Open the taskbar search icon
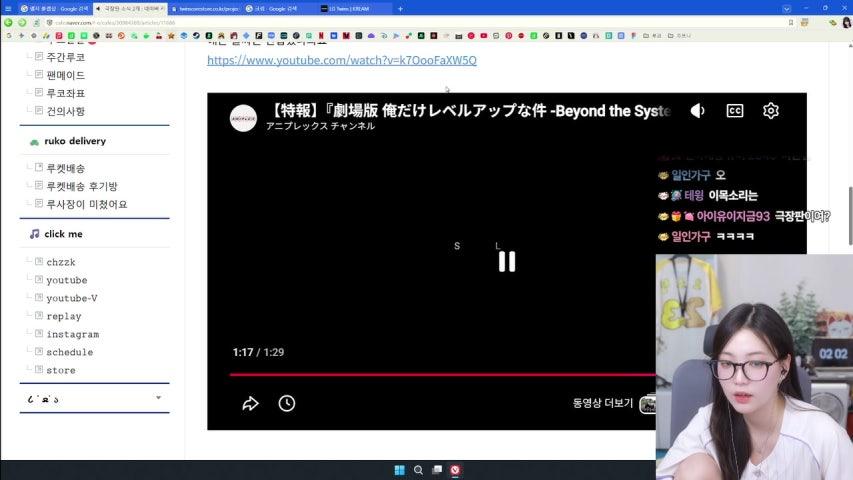This screenshot has height=480, width=853. click(418, 470)
